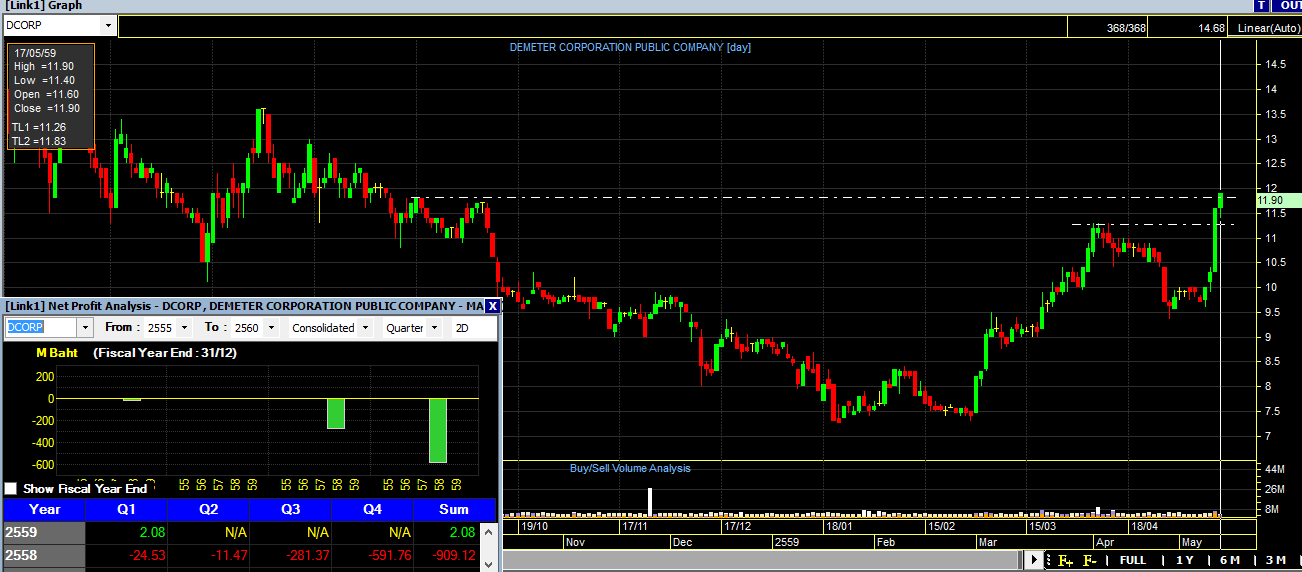
Task: Open symbol dropdown arrow in Net Profit Analysis
Action: pyautogui.click(x=85, y=327)
